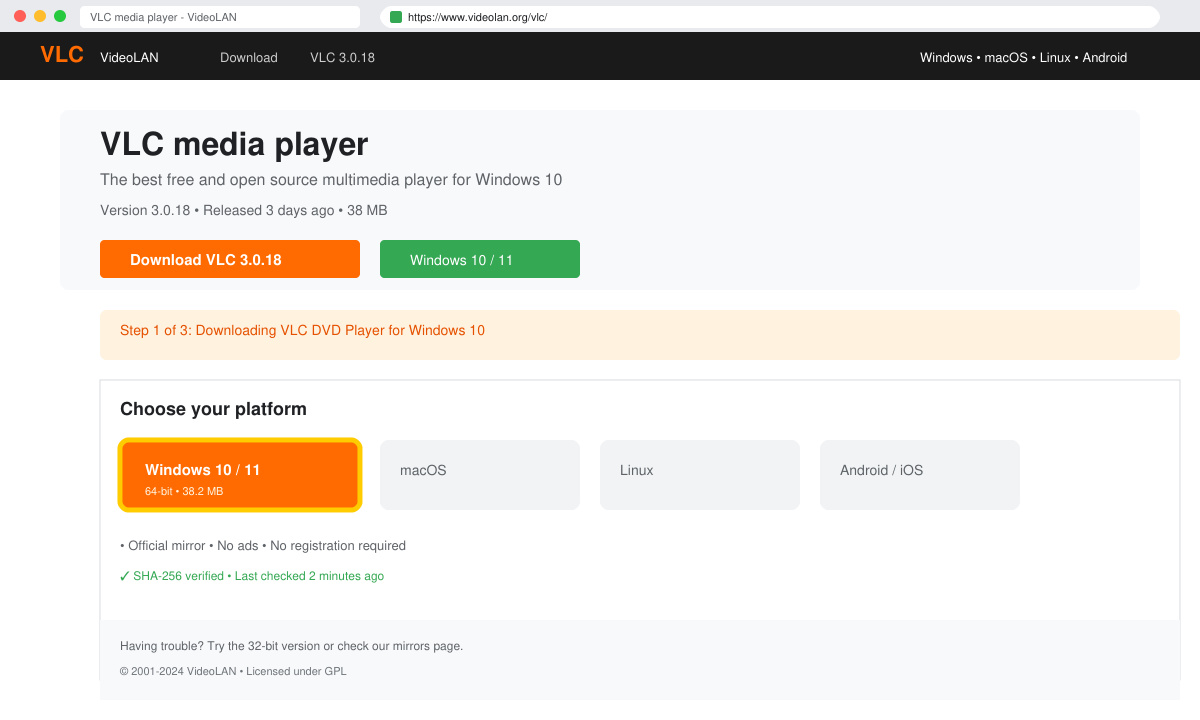Open the VideoLAN header link
This screenshot has width=1200, height=720.
129,57
